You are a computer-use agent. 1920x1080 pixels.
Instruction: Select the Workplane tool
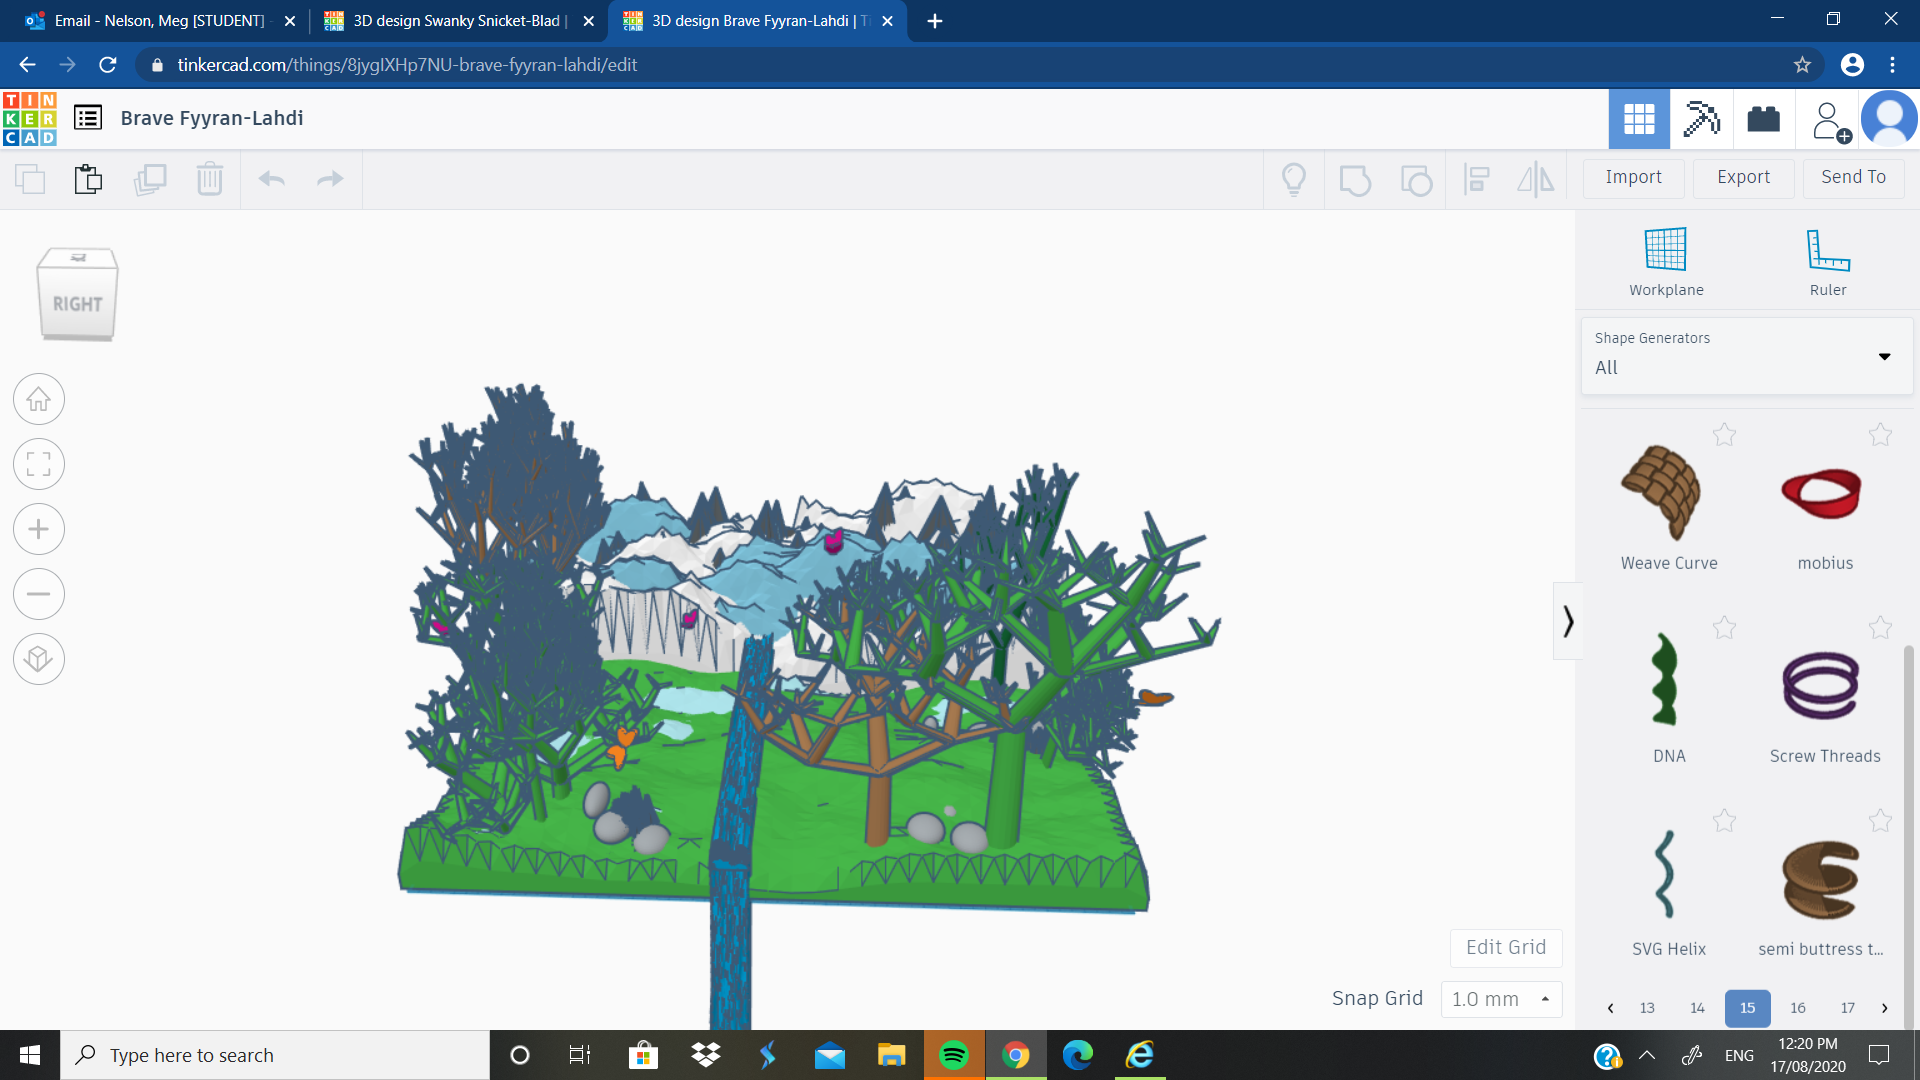tap(1664, 260)
